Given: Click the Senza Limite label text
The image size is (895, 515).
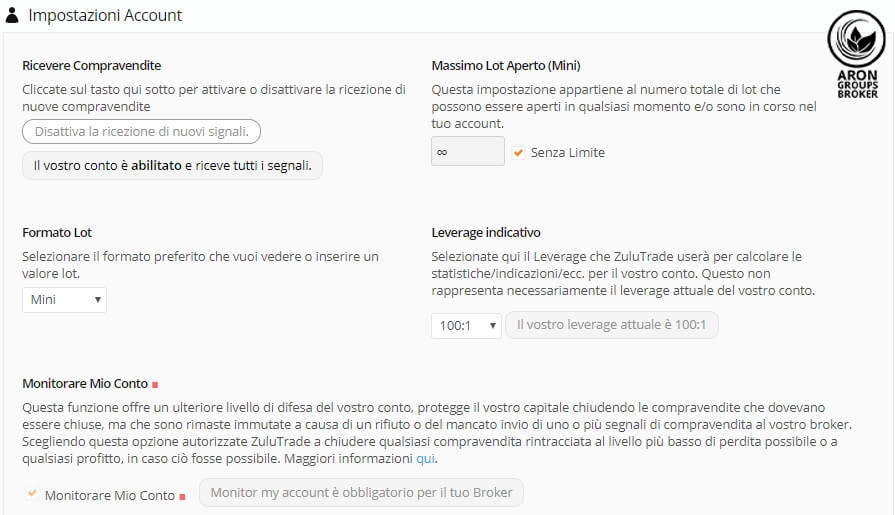Looking at the screenshot, I should coord(567,152).
